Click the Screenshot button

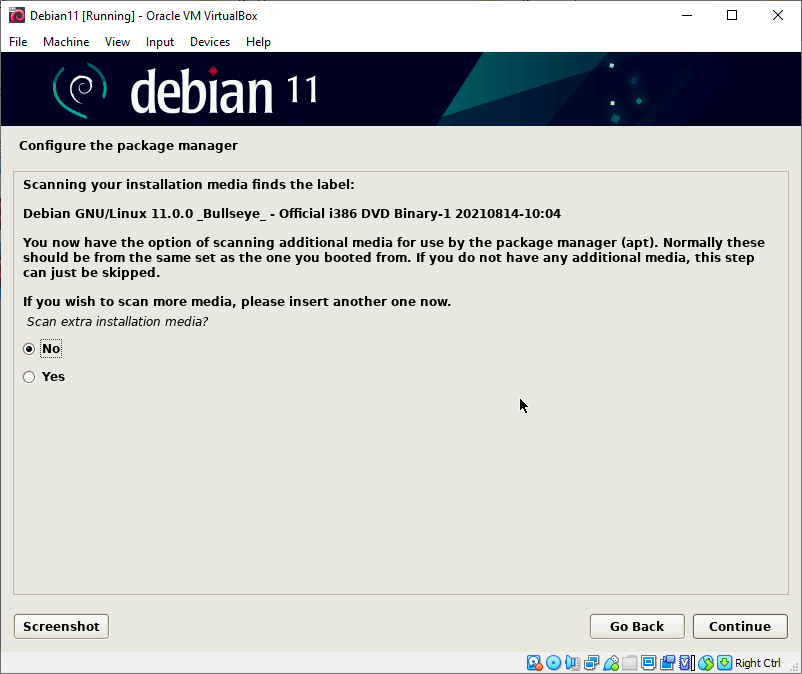click(61, 626)
